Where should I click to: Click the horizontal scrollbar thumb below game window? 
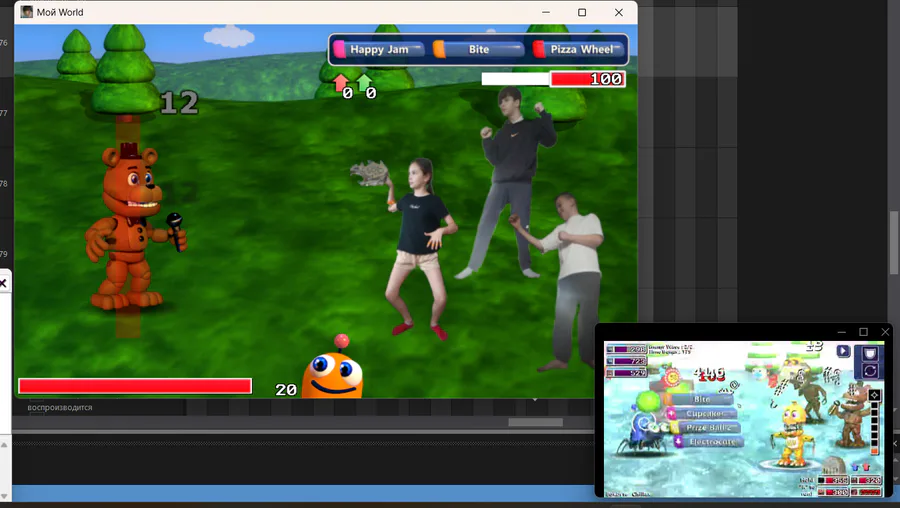point(536,422)
